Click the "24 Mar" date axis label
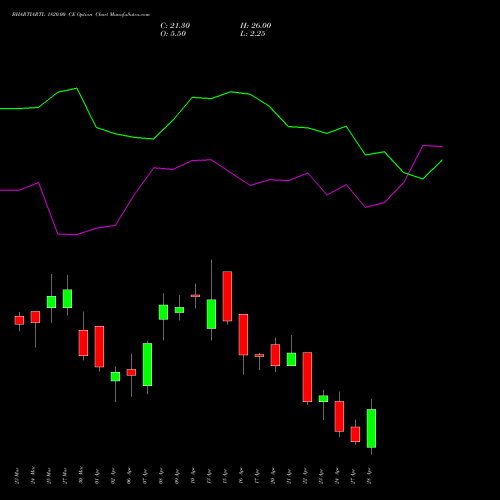 tap(33, 476)
